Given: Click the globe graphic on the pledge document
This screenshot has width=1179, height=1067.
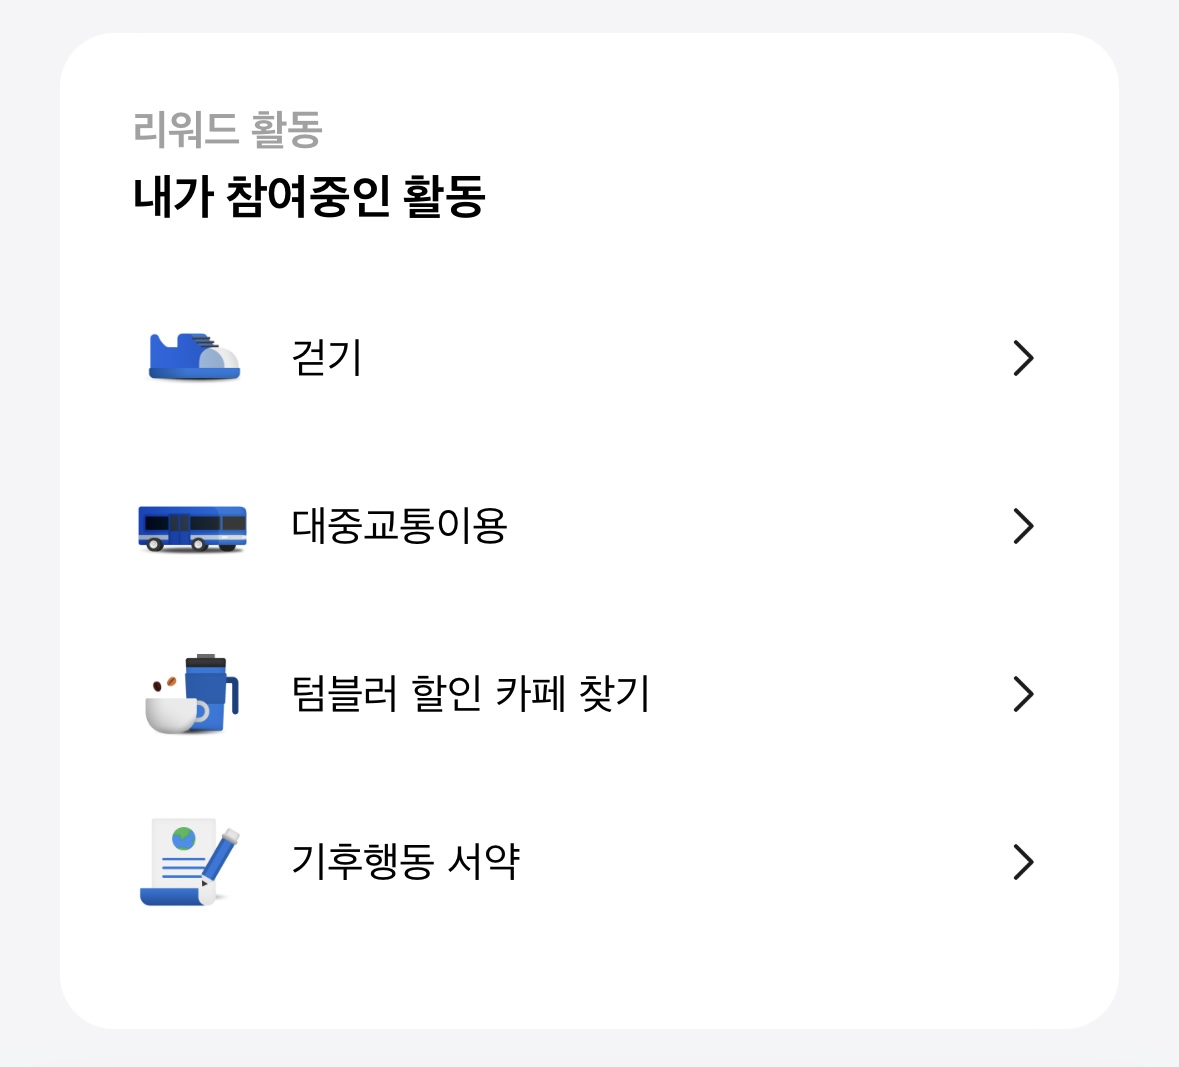Looking at the screenshot, I should (182, 840).
